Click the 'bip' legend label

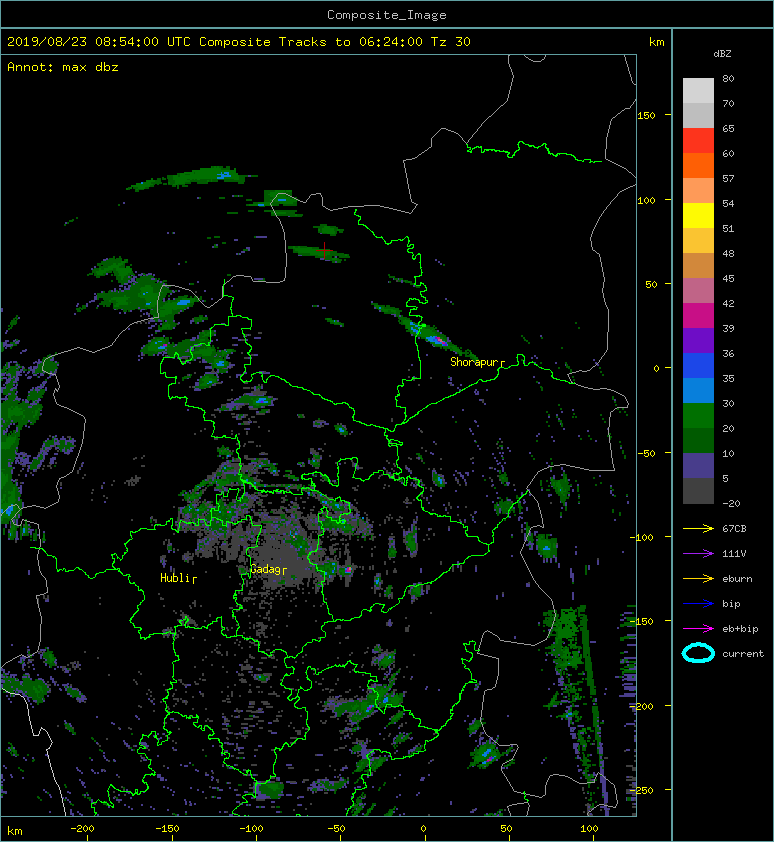[x=731, y=604]
